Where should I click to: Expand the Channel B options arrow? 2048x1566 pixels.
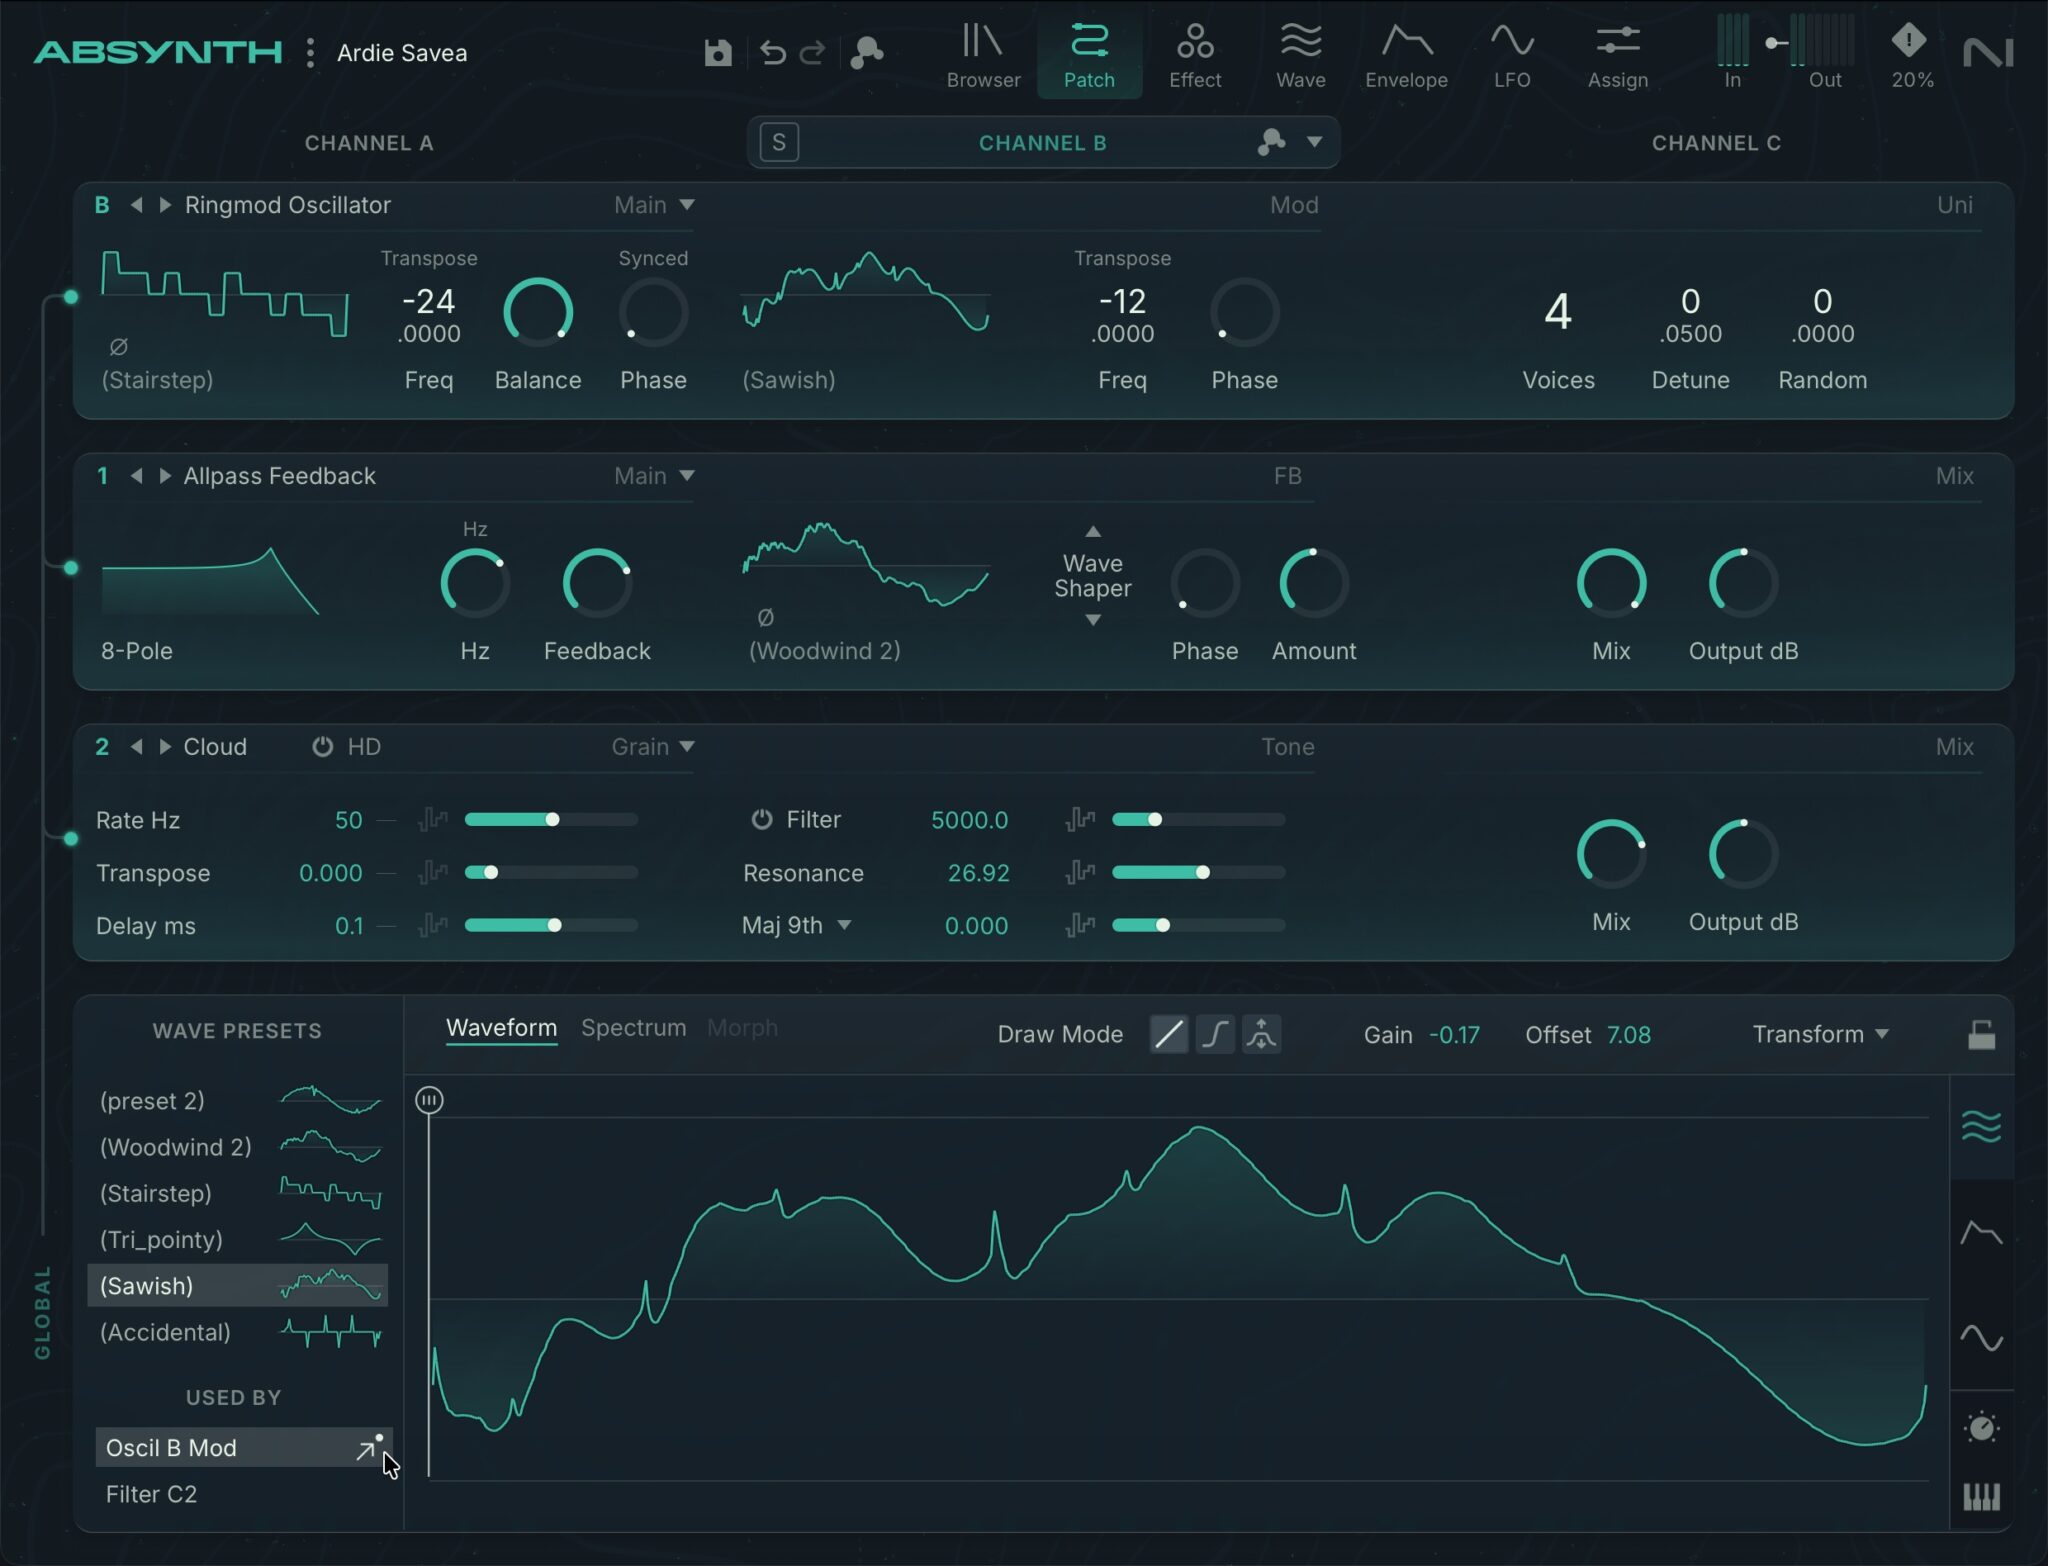pos(1314,142)
